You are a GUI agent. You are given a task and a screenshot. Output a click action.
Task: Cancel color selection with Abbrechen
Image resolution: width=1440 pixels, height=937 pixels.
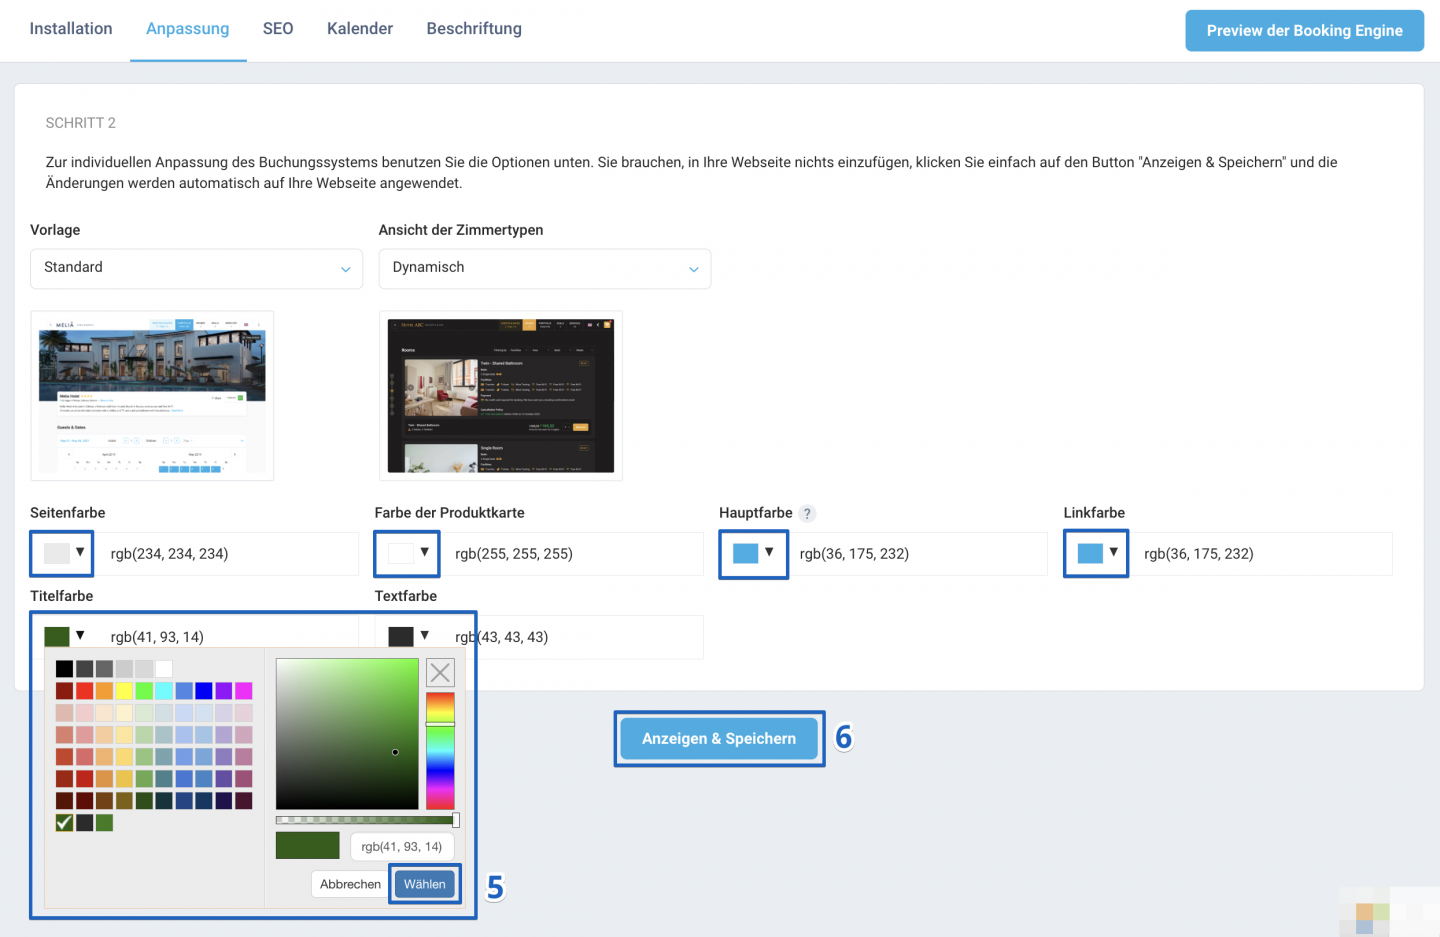(x=350, y=884)
